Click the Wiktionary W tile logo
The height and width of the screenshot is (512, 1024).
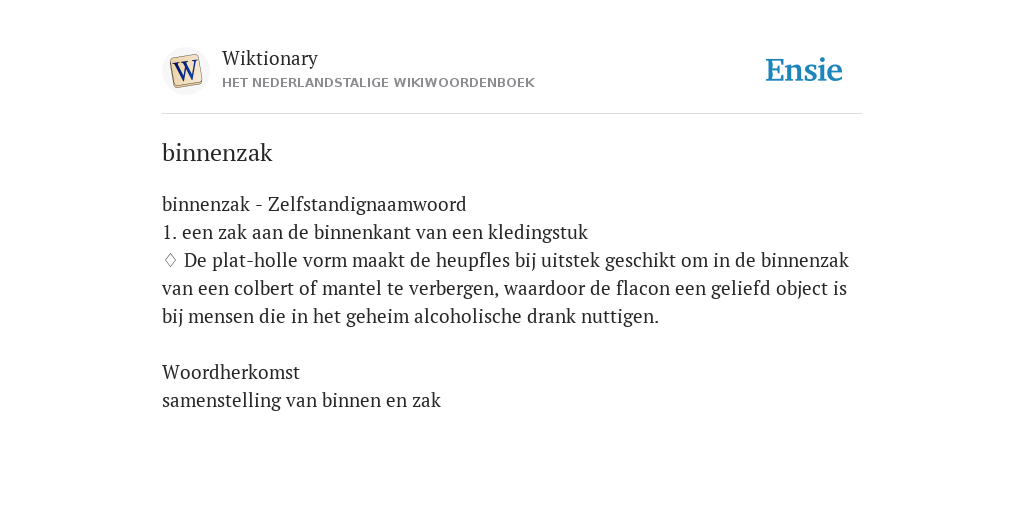click(185, 71)
